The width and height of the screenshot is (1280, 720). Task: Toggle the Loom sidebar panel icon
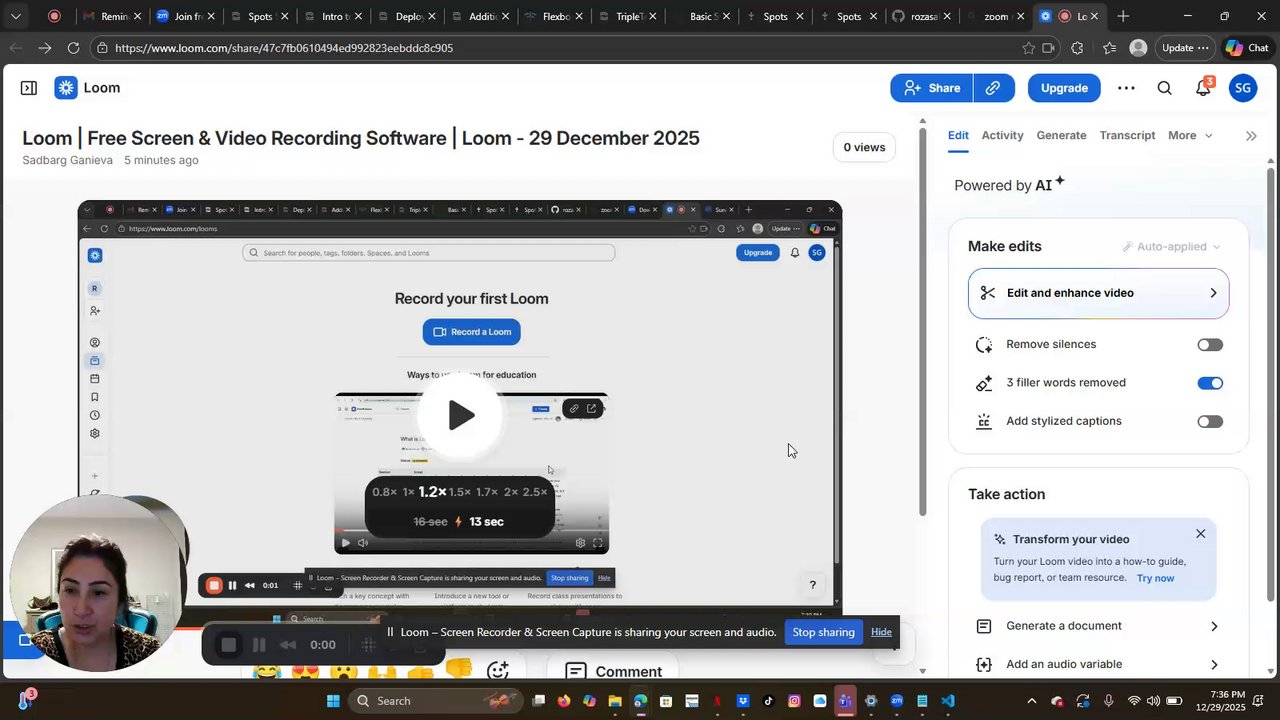click(x=29, y=88)
